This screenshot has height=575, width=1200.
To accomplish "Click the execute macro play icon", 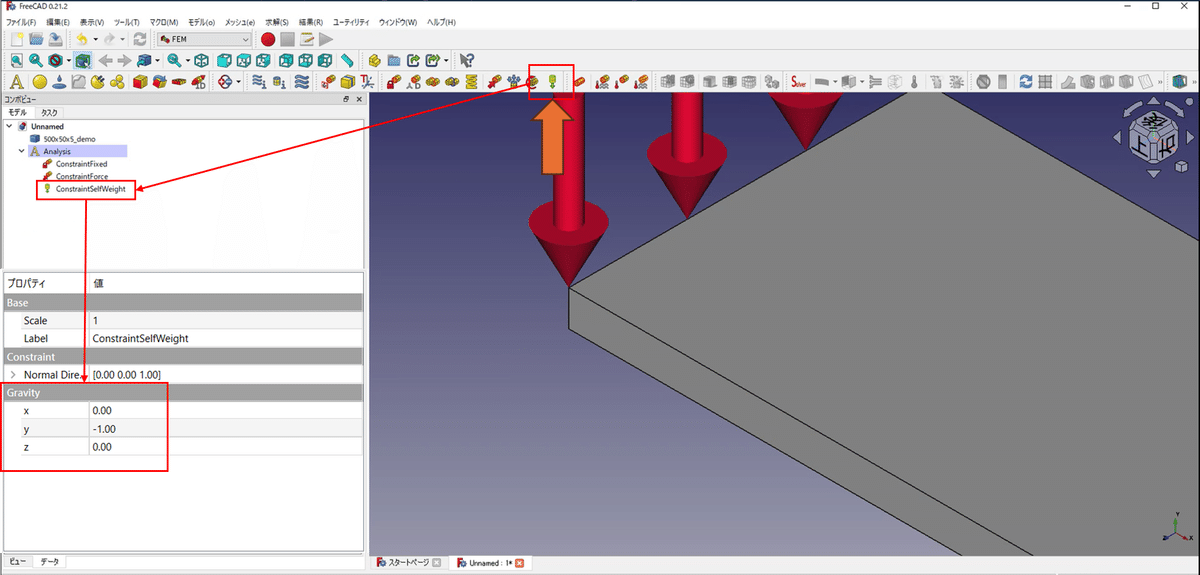I will 327,39.
